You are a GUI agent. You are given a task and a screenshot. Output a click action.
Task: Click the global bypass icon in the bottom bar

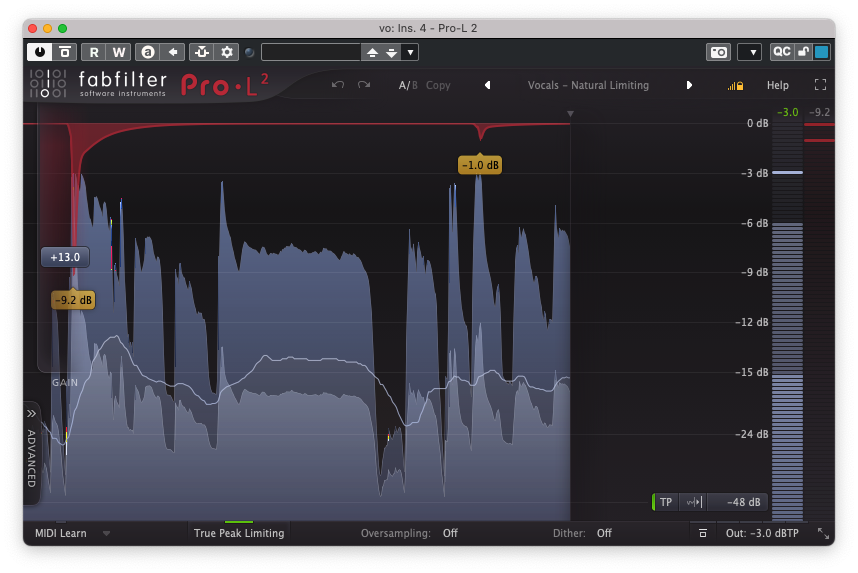click(x=703, y=534)
